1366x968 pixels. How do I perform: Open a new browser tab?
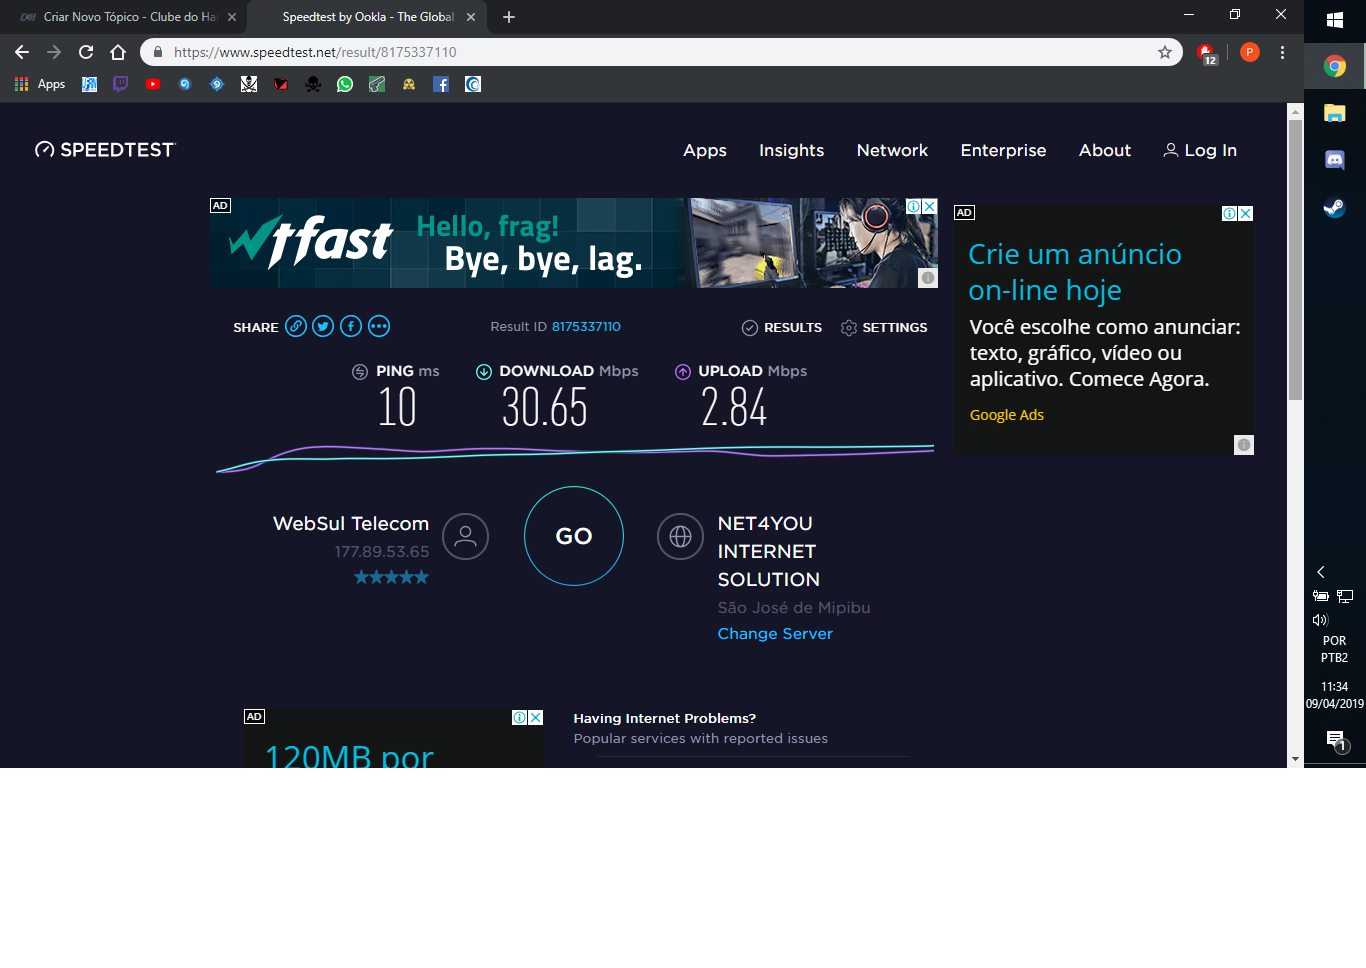(509, 17)
